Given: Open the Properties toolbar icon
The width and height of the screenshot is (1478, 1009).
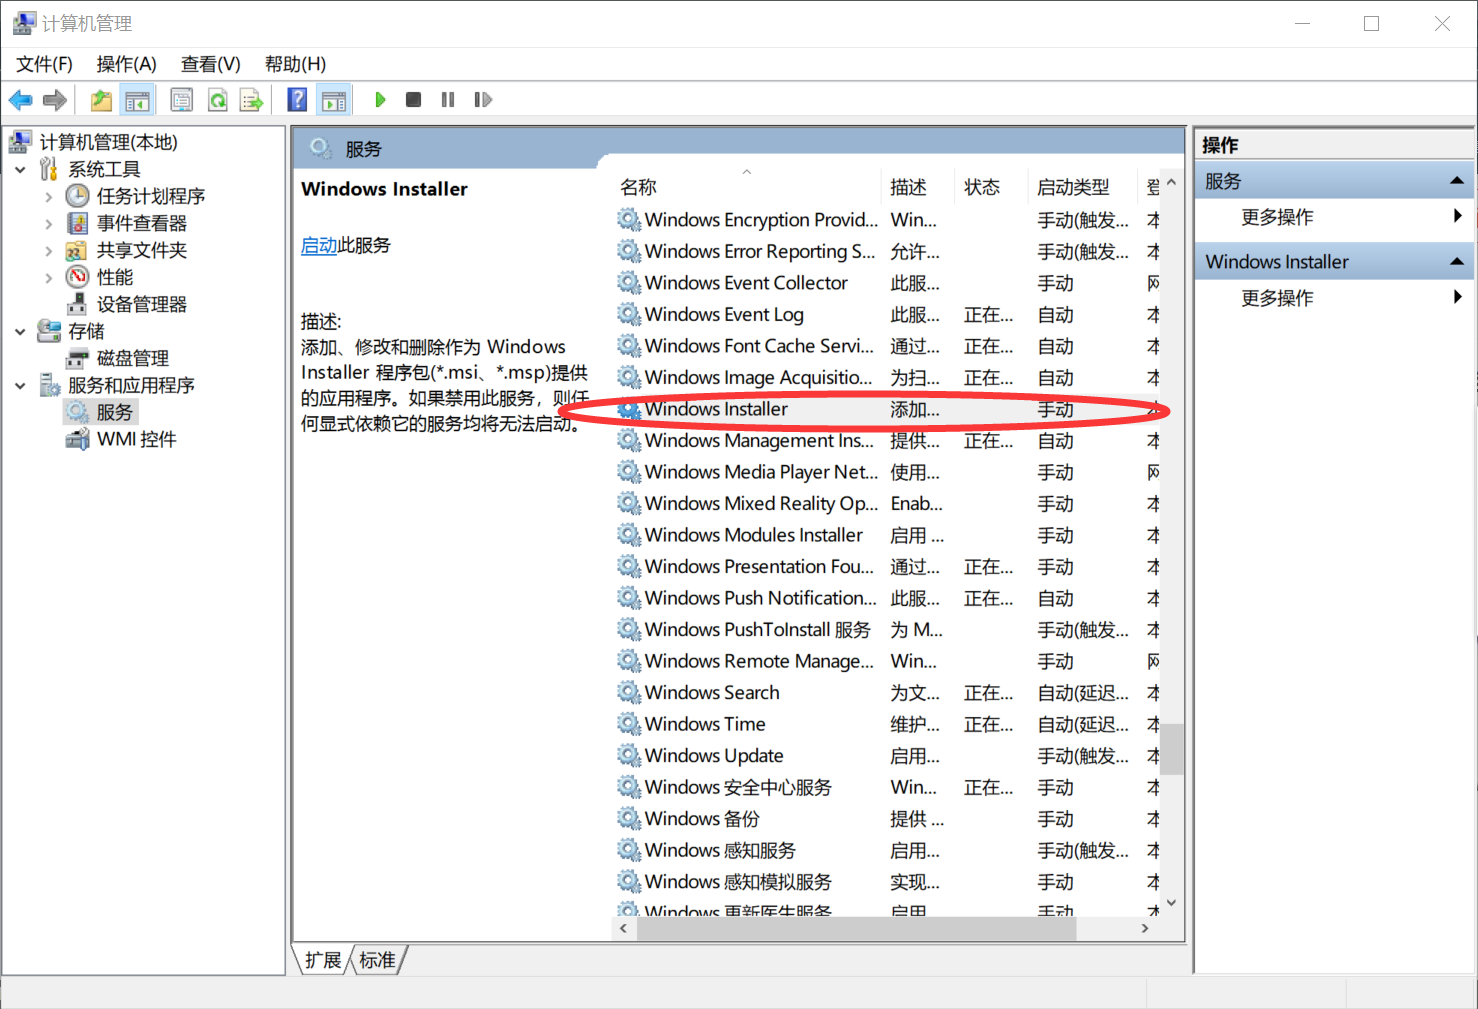Looking at the screenshot, I should 182,100.
